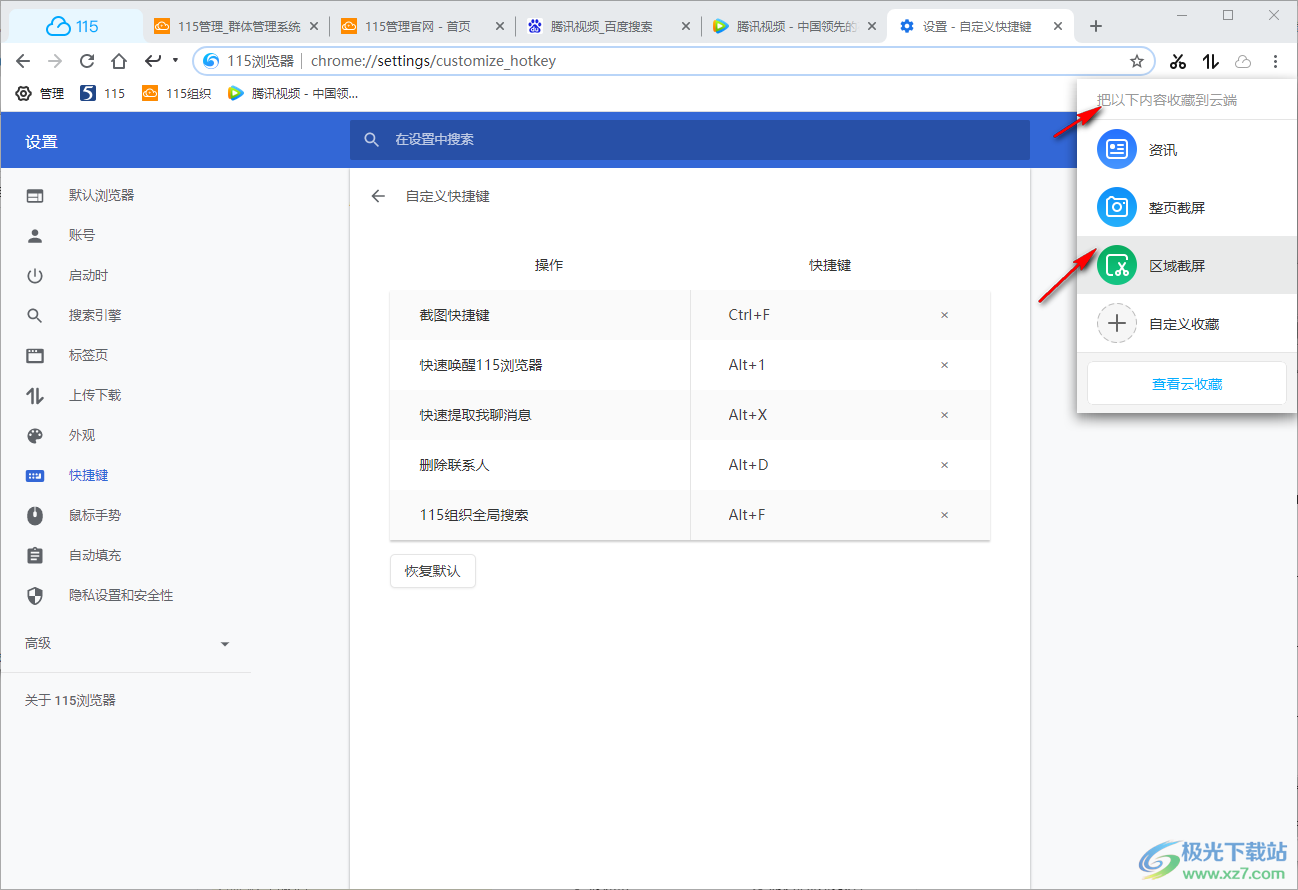
Task: Open the 管理 bookmark
Action: pyautogui.click(x=40, y=93)
